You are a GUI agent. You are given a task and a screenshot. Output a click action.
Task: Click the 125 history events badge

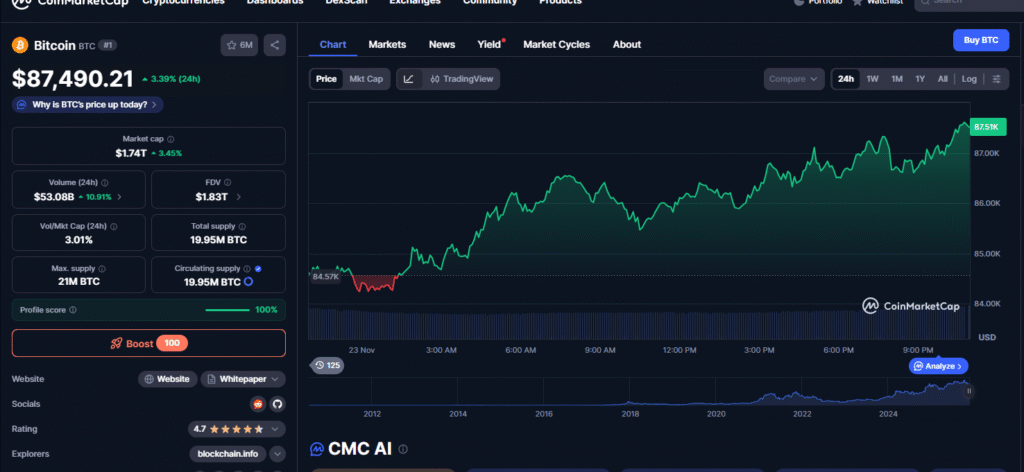tap(327, 366)
